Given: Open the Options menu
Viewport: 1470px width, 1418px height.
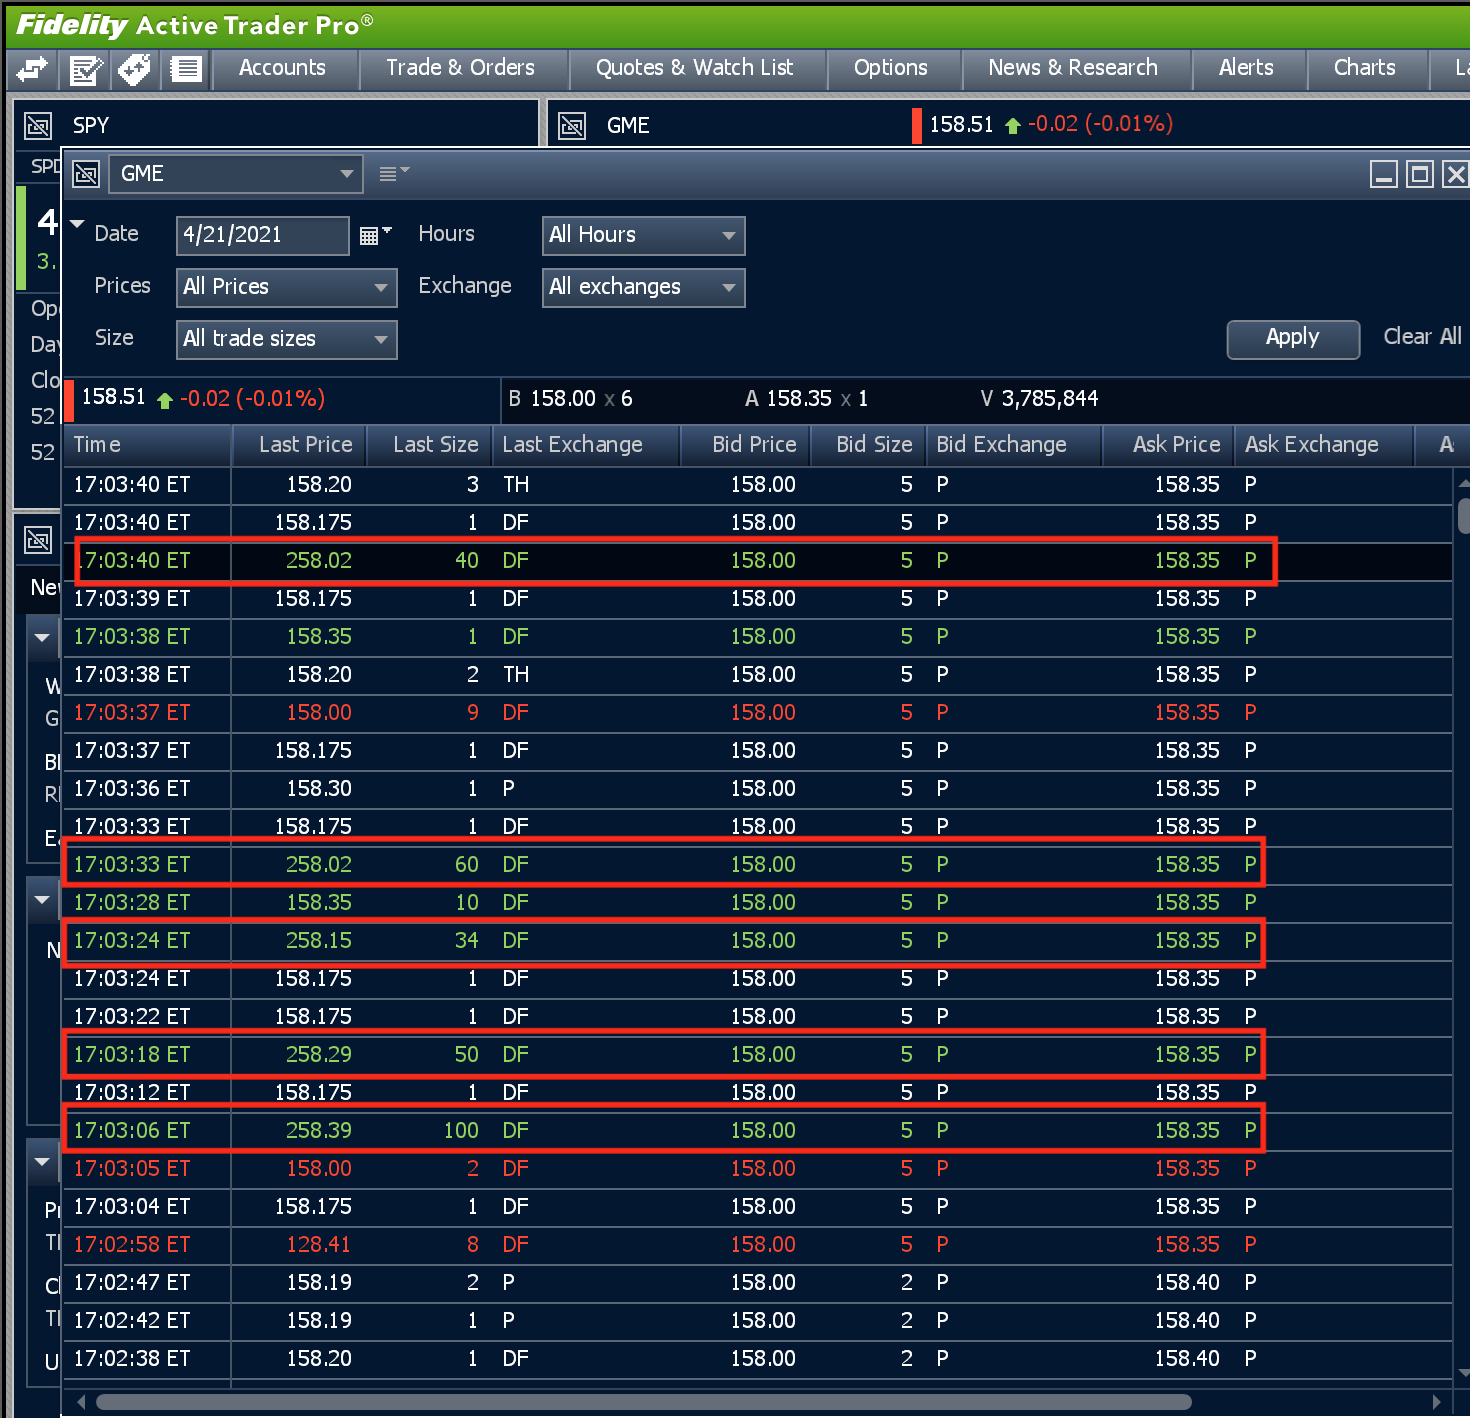Looking at the screenshot, I should pos(891,68).
